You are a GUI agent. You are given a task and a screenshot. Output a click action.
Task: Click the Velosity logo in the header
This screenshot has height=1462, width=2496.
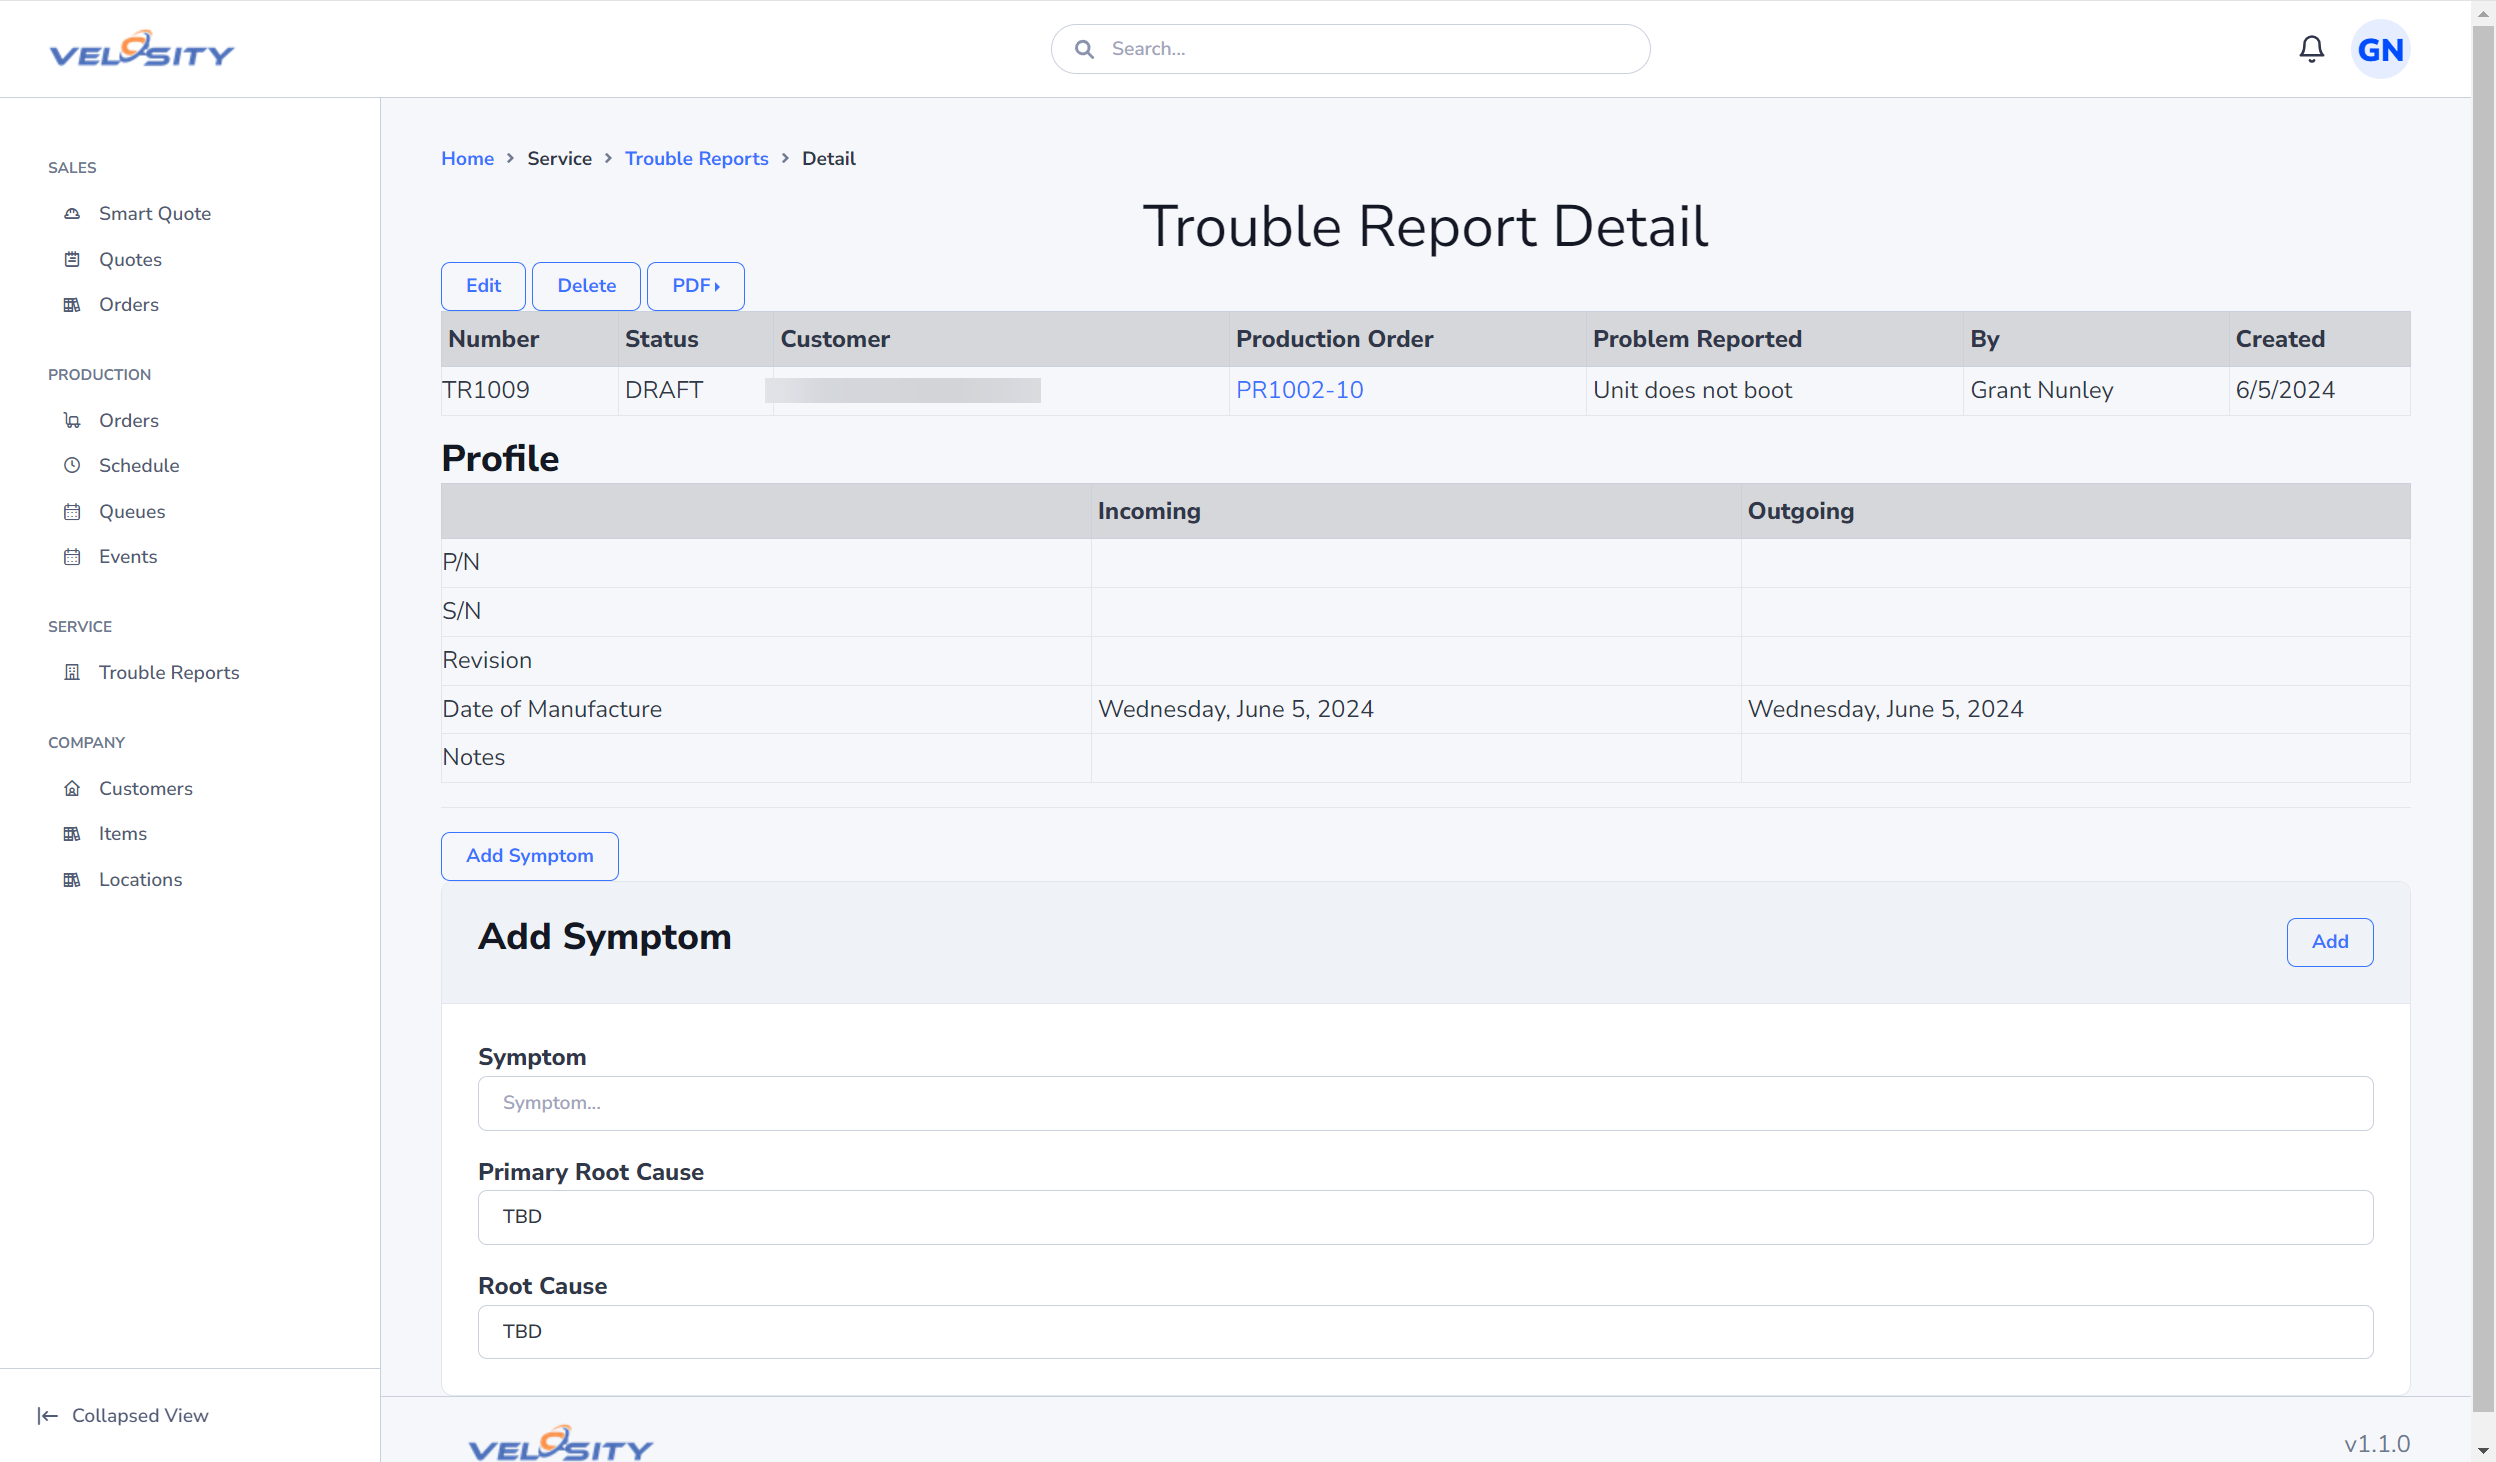(x=142, y=49)
